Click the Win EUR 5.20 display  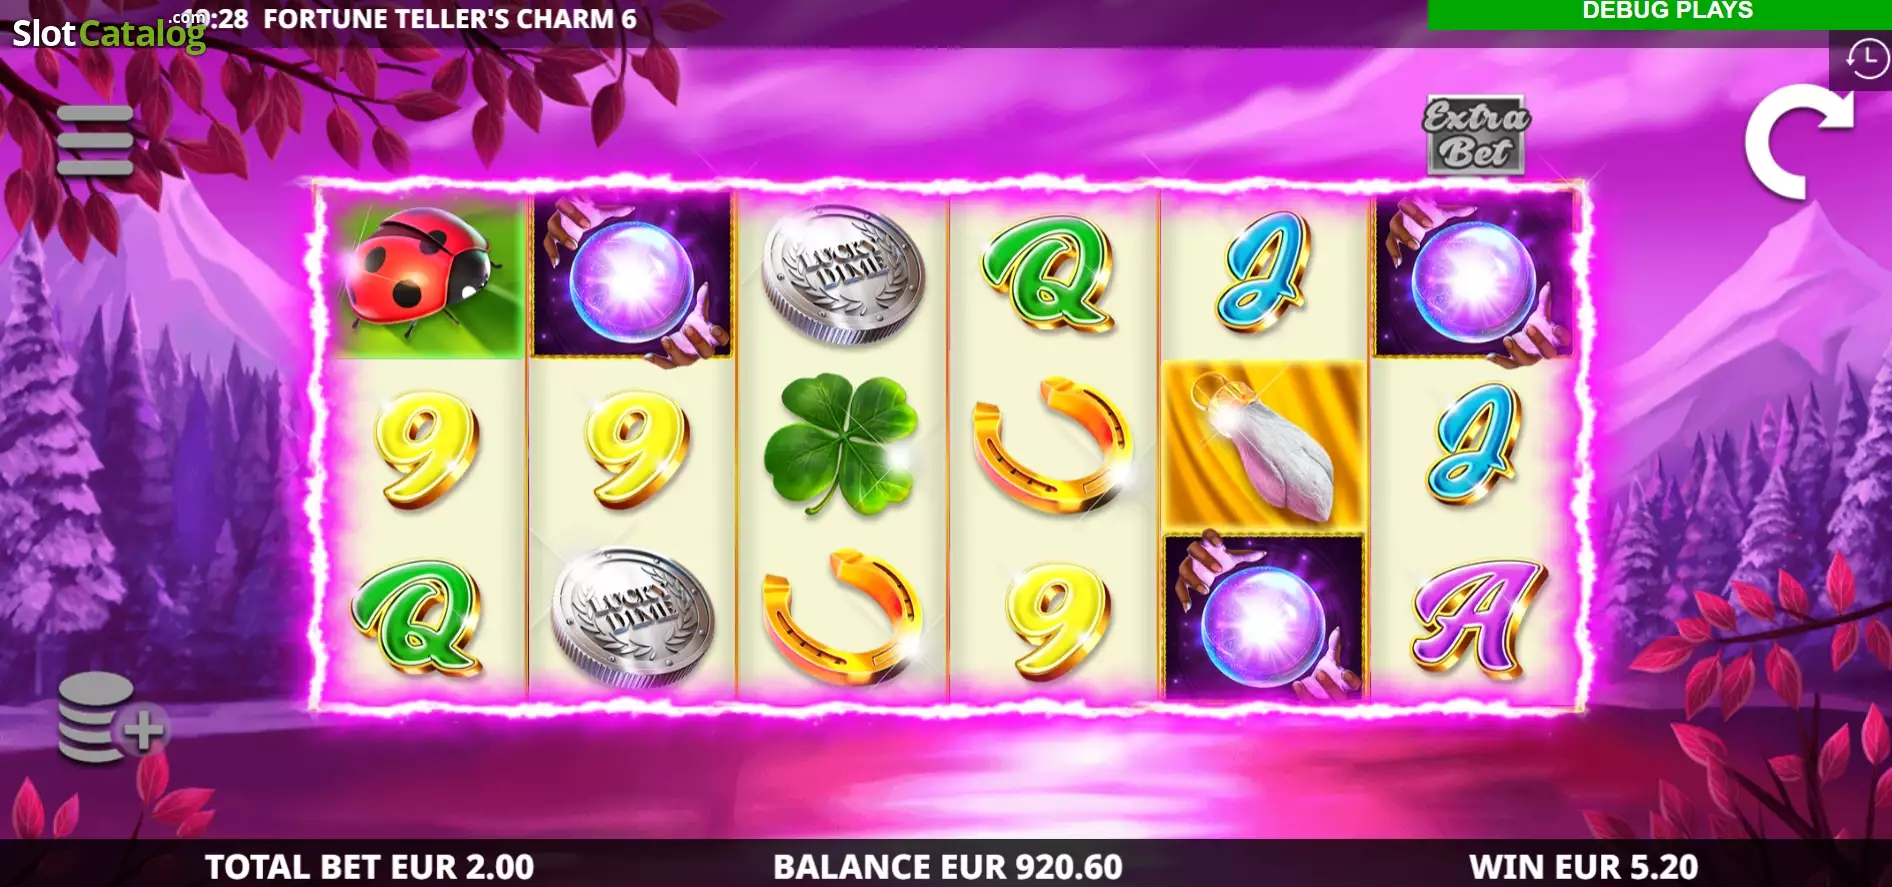[x=1583, y=866]
